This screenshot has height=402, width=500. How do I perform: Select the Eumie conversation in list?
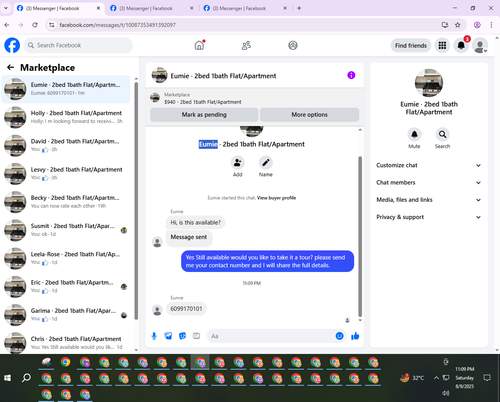(66, 89)
